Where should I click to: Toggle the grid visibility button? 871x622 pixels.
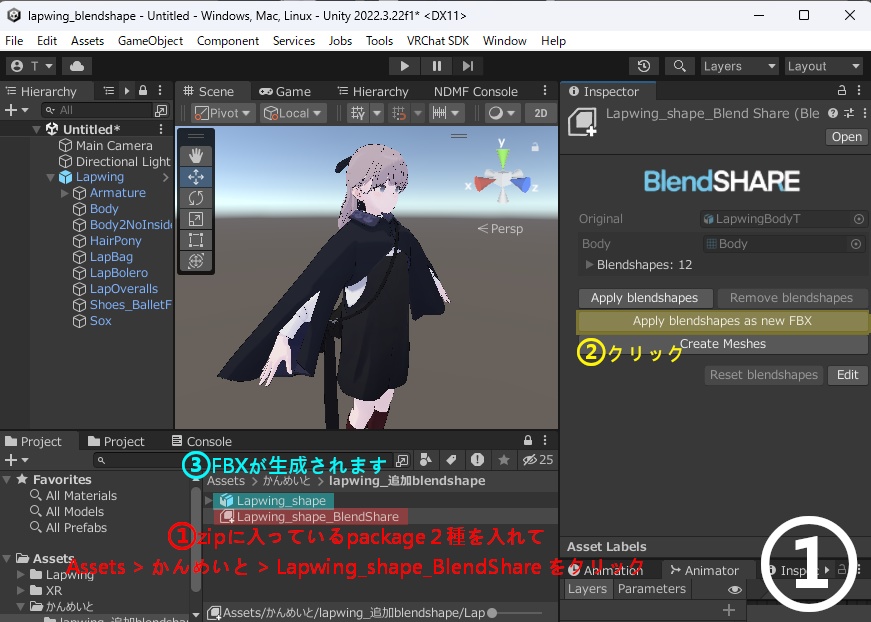(x=358, y=113)
